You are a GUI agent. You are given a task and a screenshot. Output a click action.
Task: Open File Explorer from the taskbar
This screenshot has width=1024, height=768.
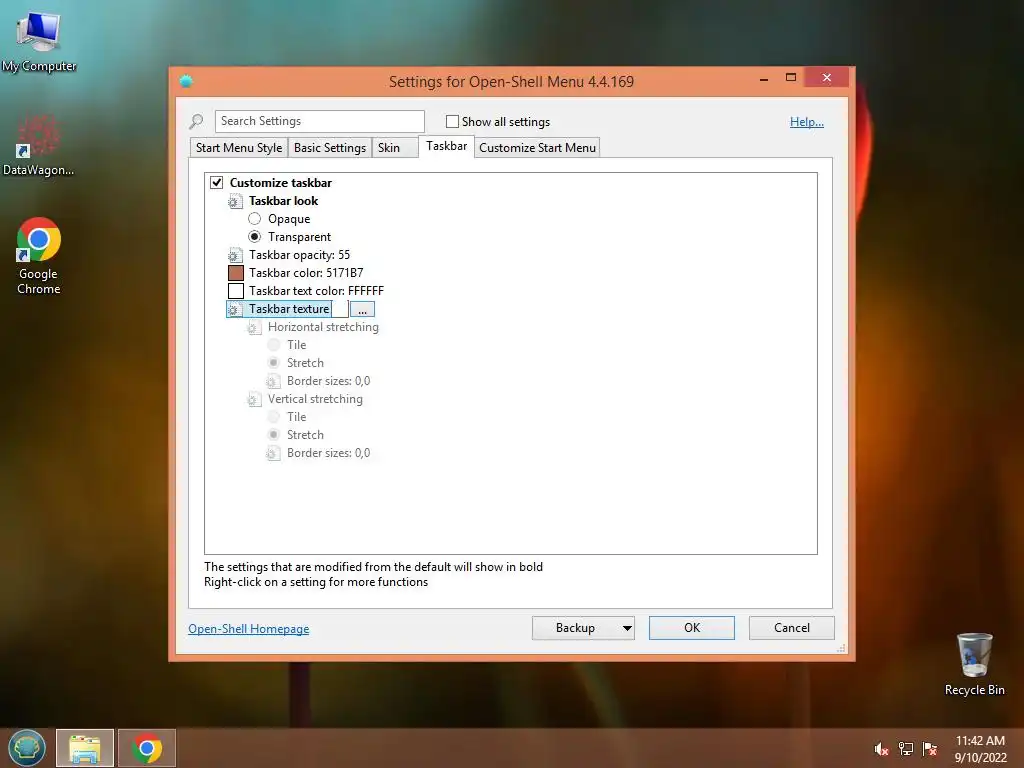tap(85, 748)
